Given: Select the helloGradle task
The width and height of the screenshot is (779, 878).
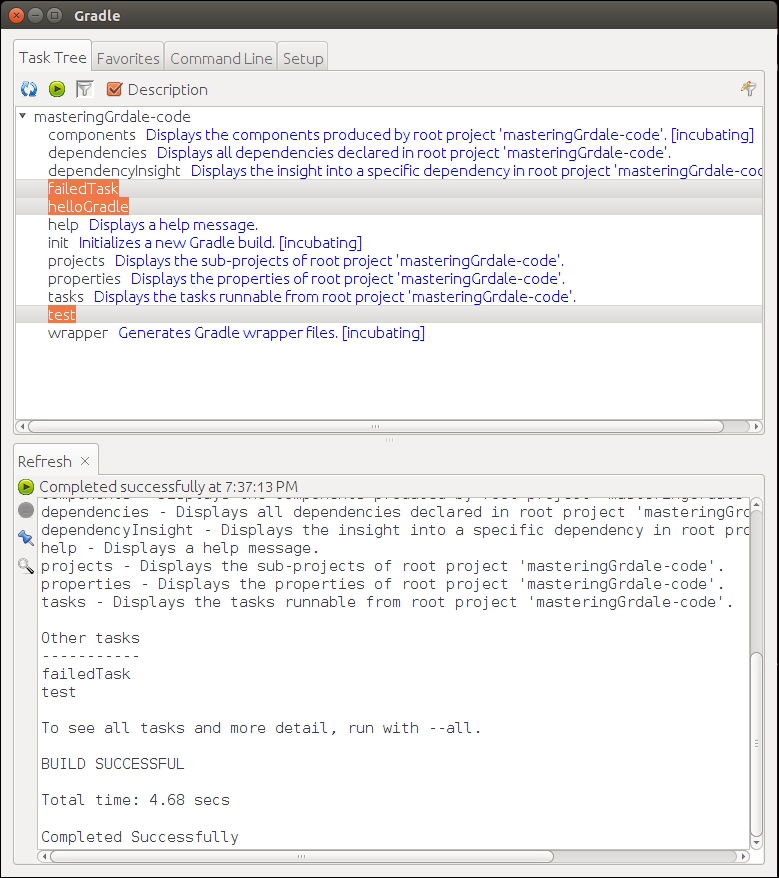Looking at the screenshot, I should pos(88,207).
